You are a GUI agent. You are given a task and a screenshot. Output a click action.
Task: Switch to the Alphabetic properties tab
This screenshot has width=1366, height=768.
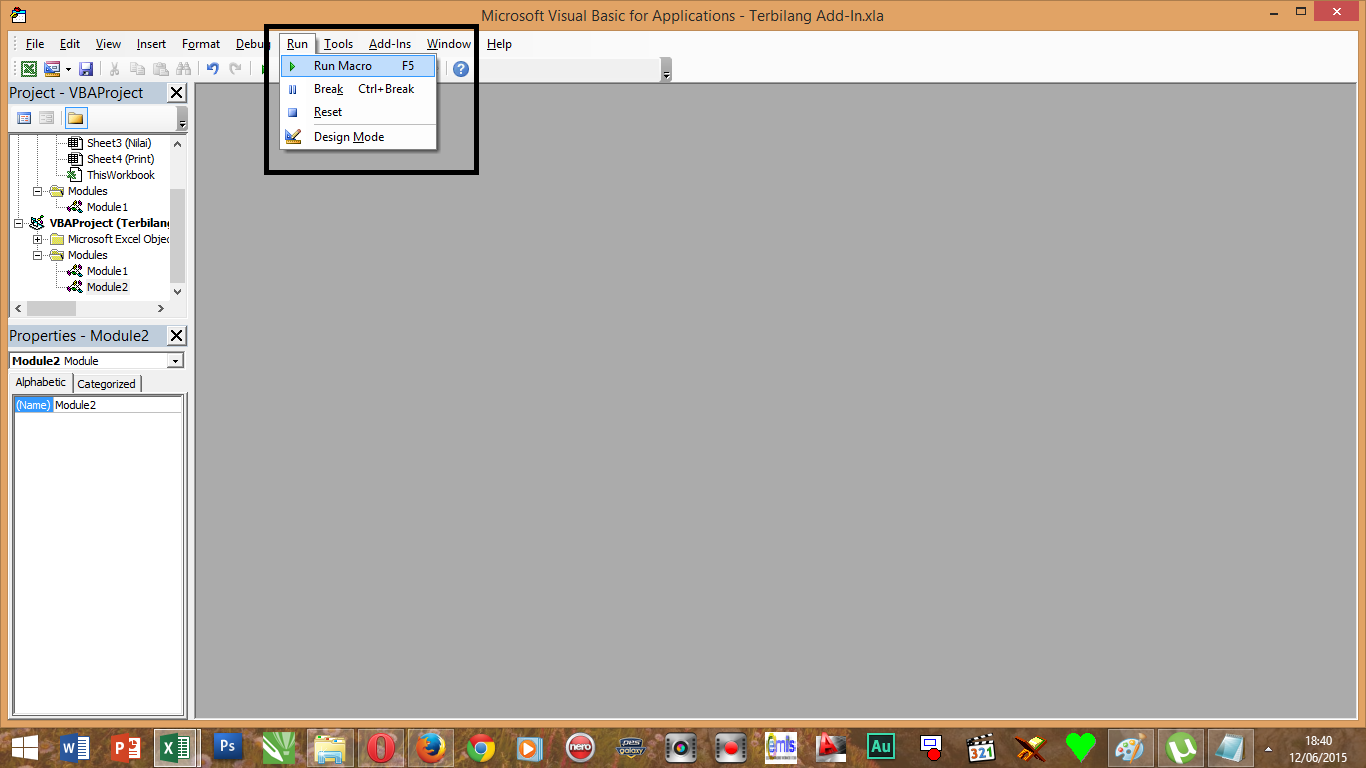[x=41, y=383]
